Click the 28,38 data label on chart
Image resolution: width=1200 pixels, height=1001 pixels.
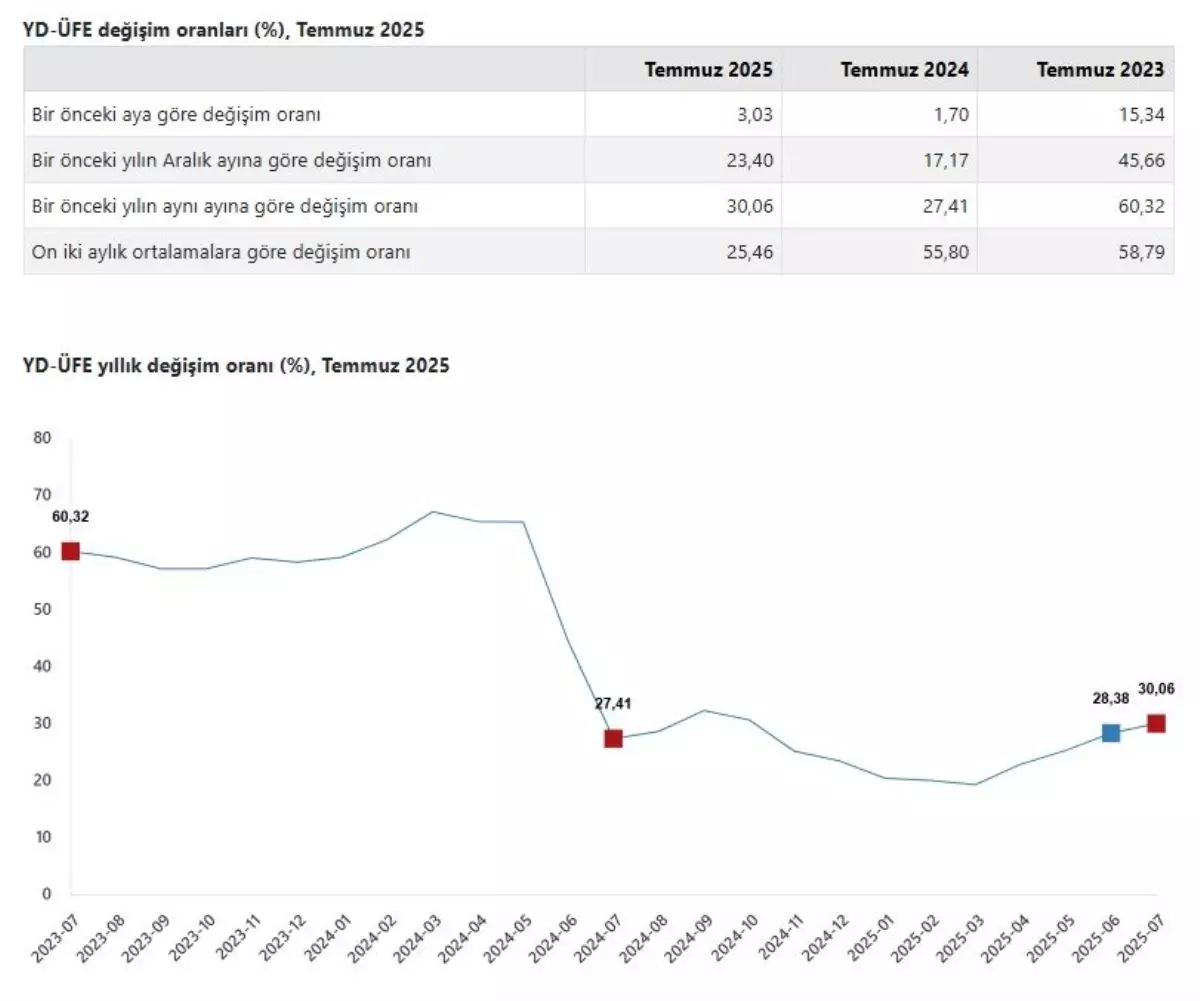click(1110, 698)
